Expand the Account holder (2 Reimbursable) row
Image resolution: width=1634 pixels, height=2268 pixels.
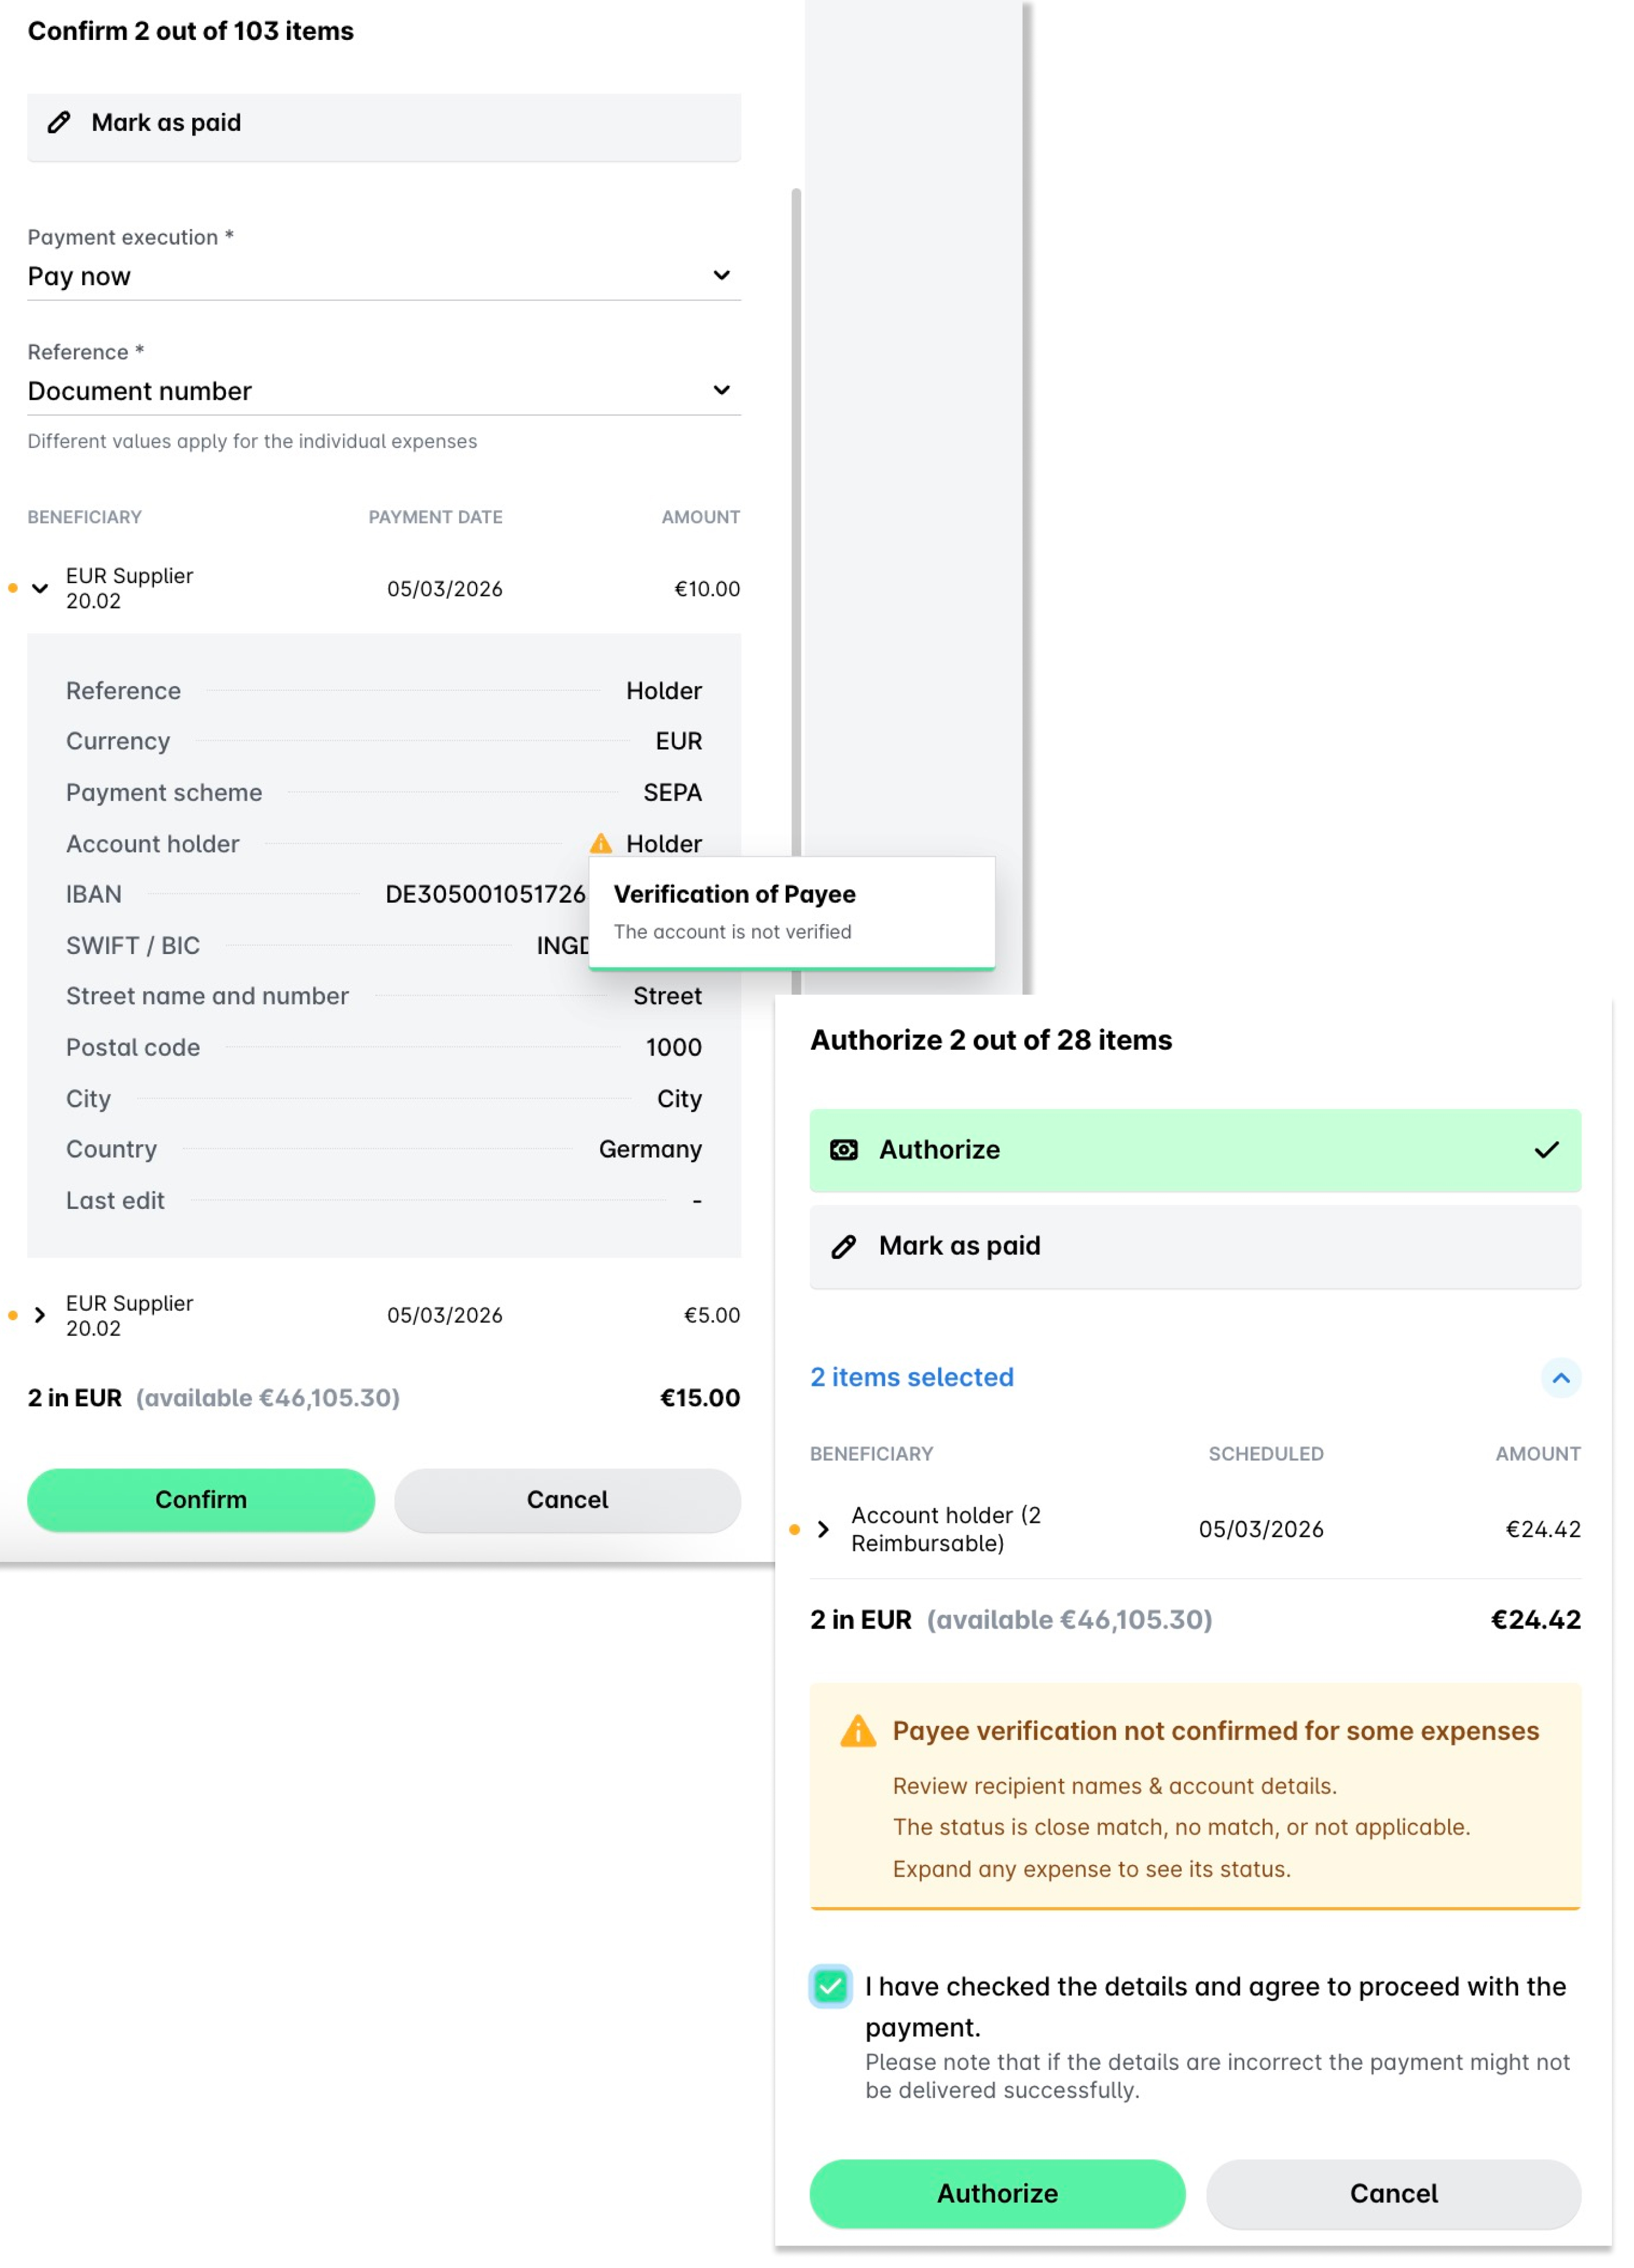pos(823,1529)
